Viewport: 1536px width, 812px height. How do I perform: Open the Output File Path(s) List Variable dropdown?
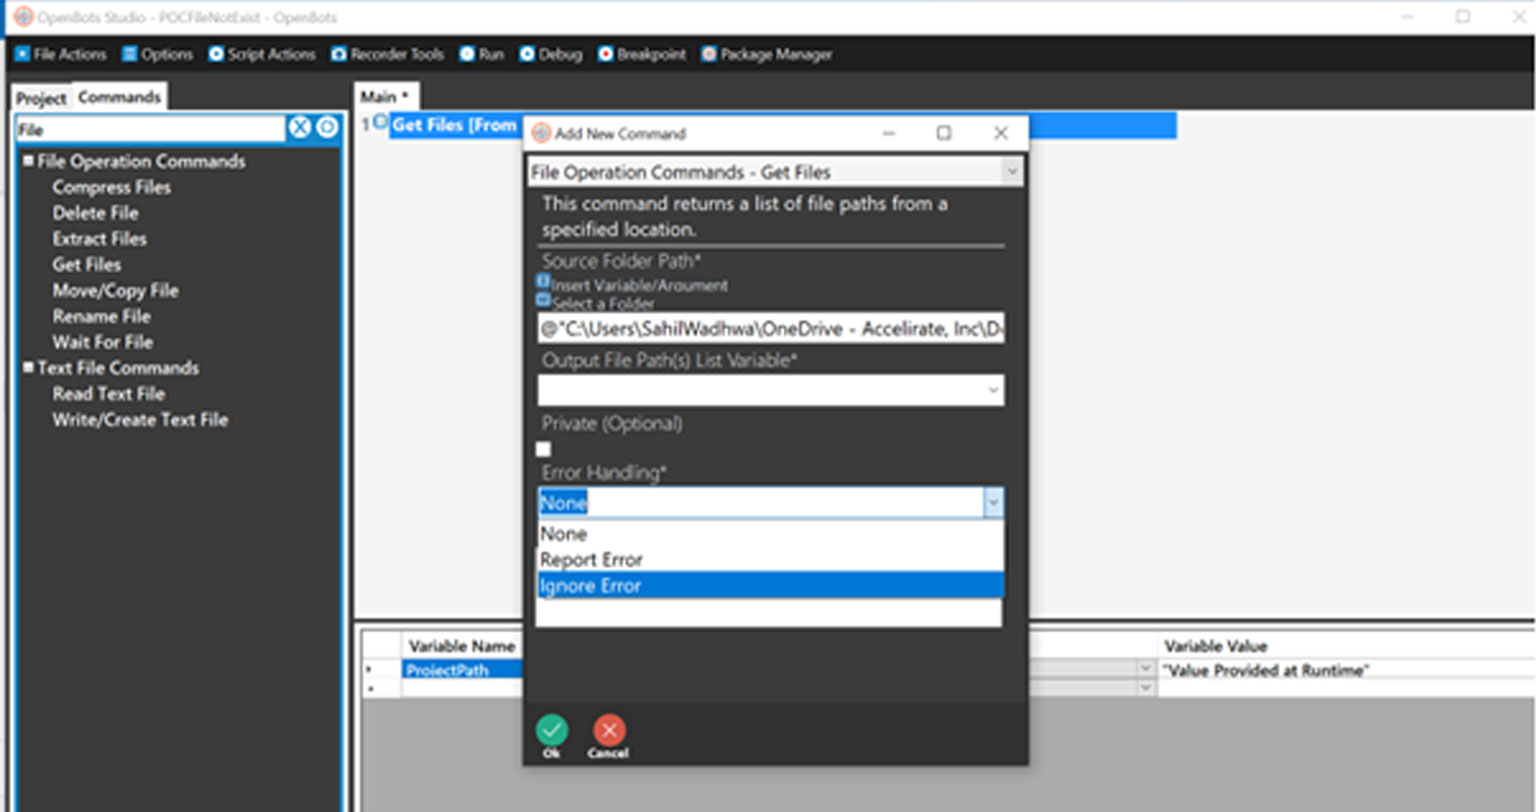[x=993, y=390]
